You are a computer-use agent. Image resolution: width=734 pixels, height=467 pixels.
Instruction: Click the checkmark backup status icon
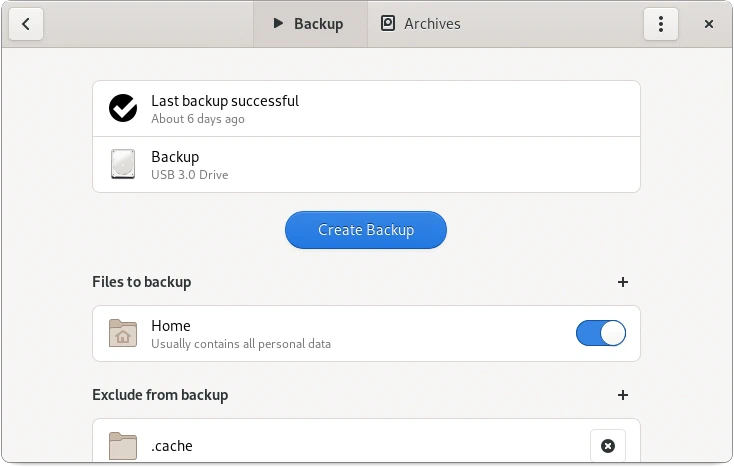[x=123, y=109]
